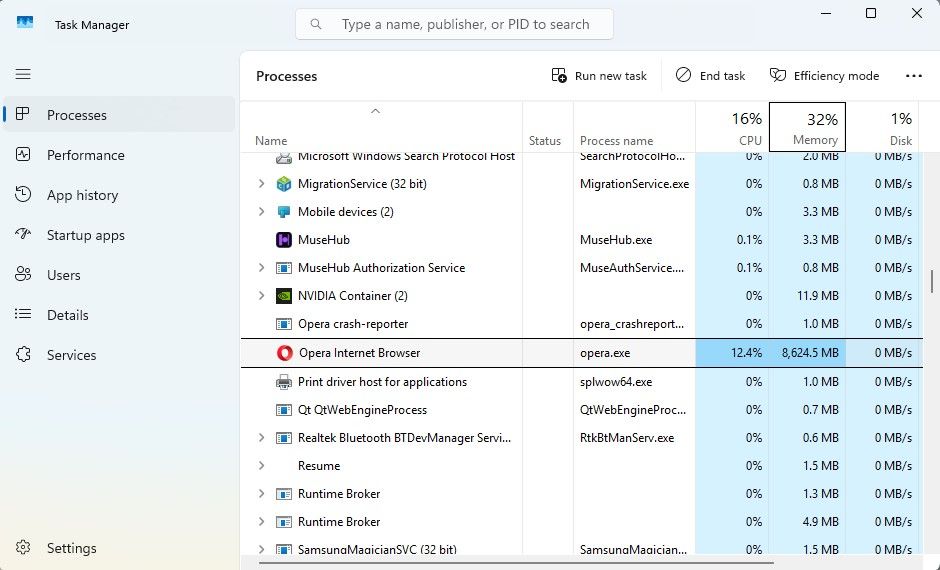Sort processes by Memory column
The width and height of the screenshot is (940, 570).
pos(808,126)
